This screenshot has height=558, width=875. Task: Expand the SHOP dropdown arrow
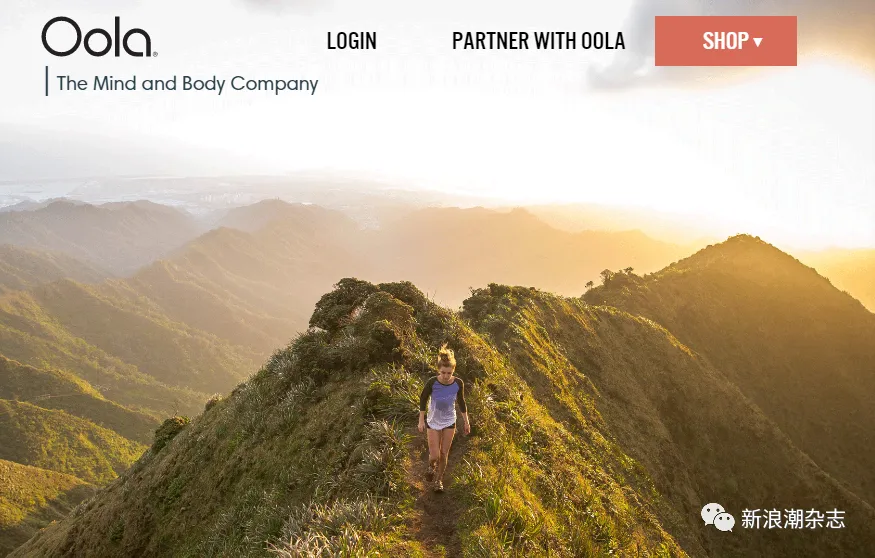757,42
